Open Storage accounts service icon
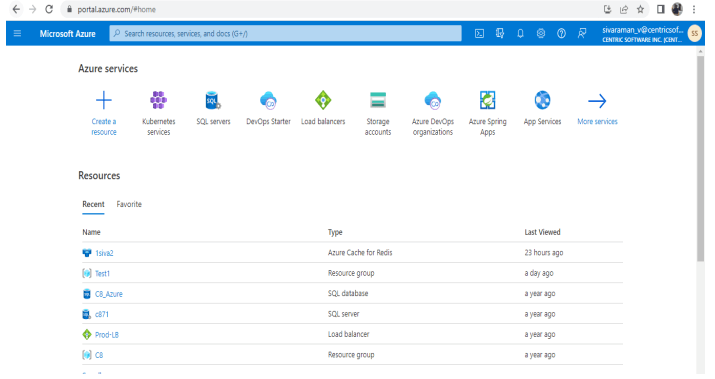Screen dimensions: 715x379 pos(378,100)
